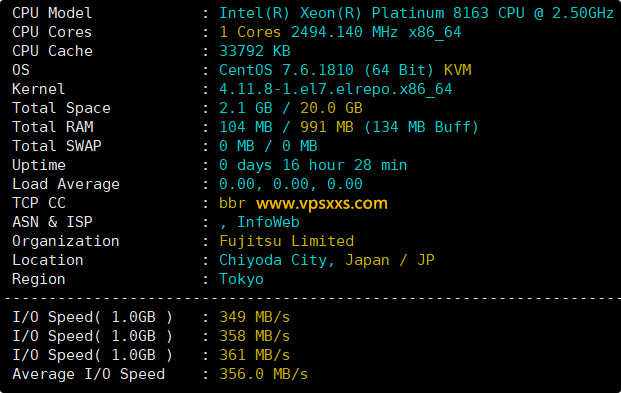
Task: Select the CentOS 7.6.1810 value
Action: pos(286,70)
